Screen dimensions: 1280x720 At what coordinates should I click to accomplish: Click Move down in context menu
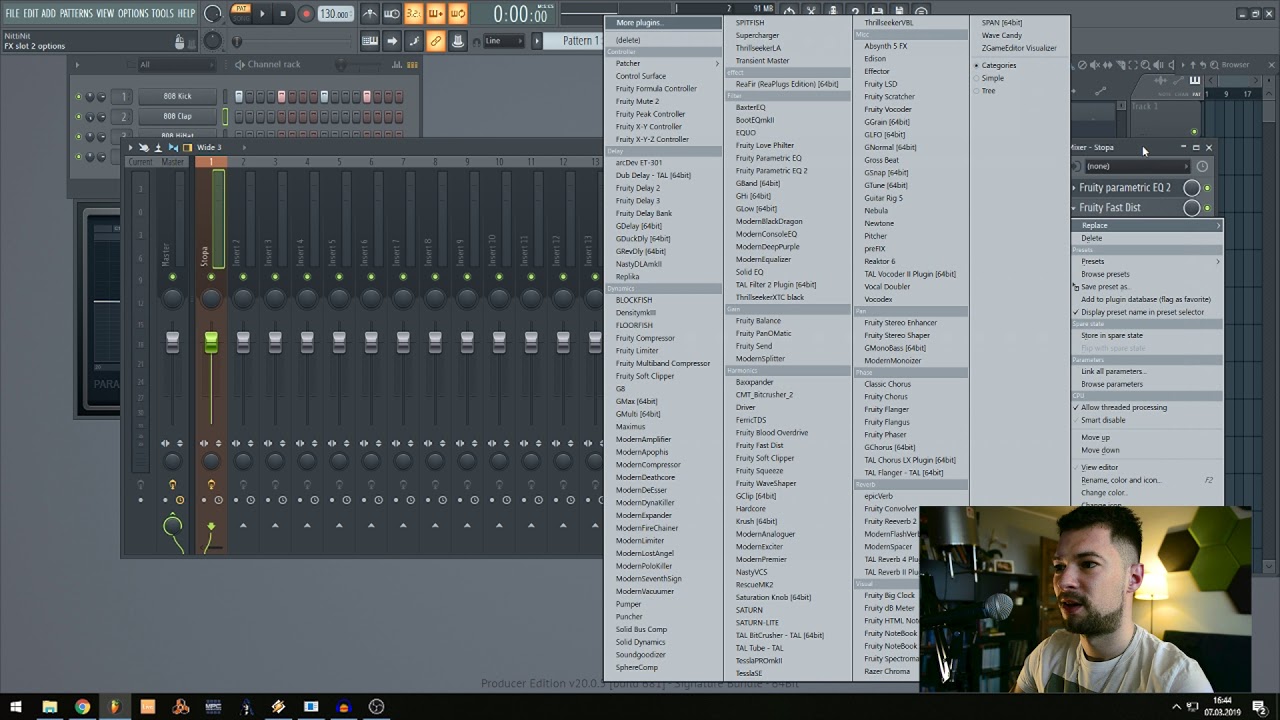click(x=1100, y=450)
